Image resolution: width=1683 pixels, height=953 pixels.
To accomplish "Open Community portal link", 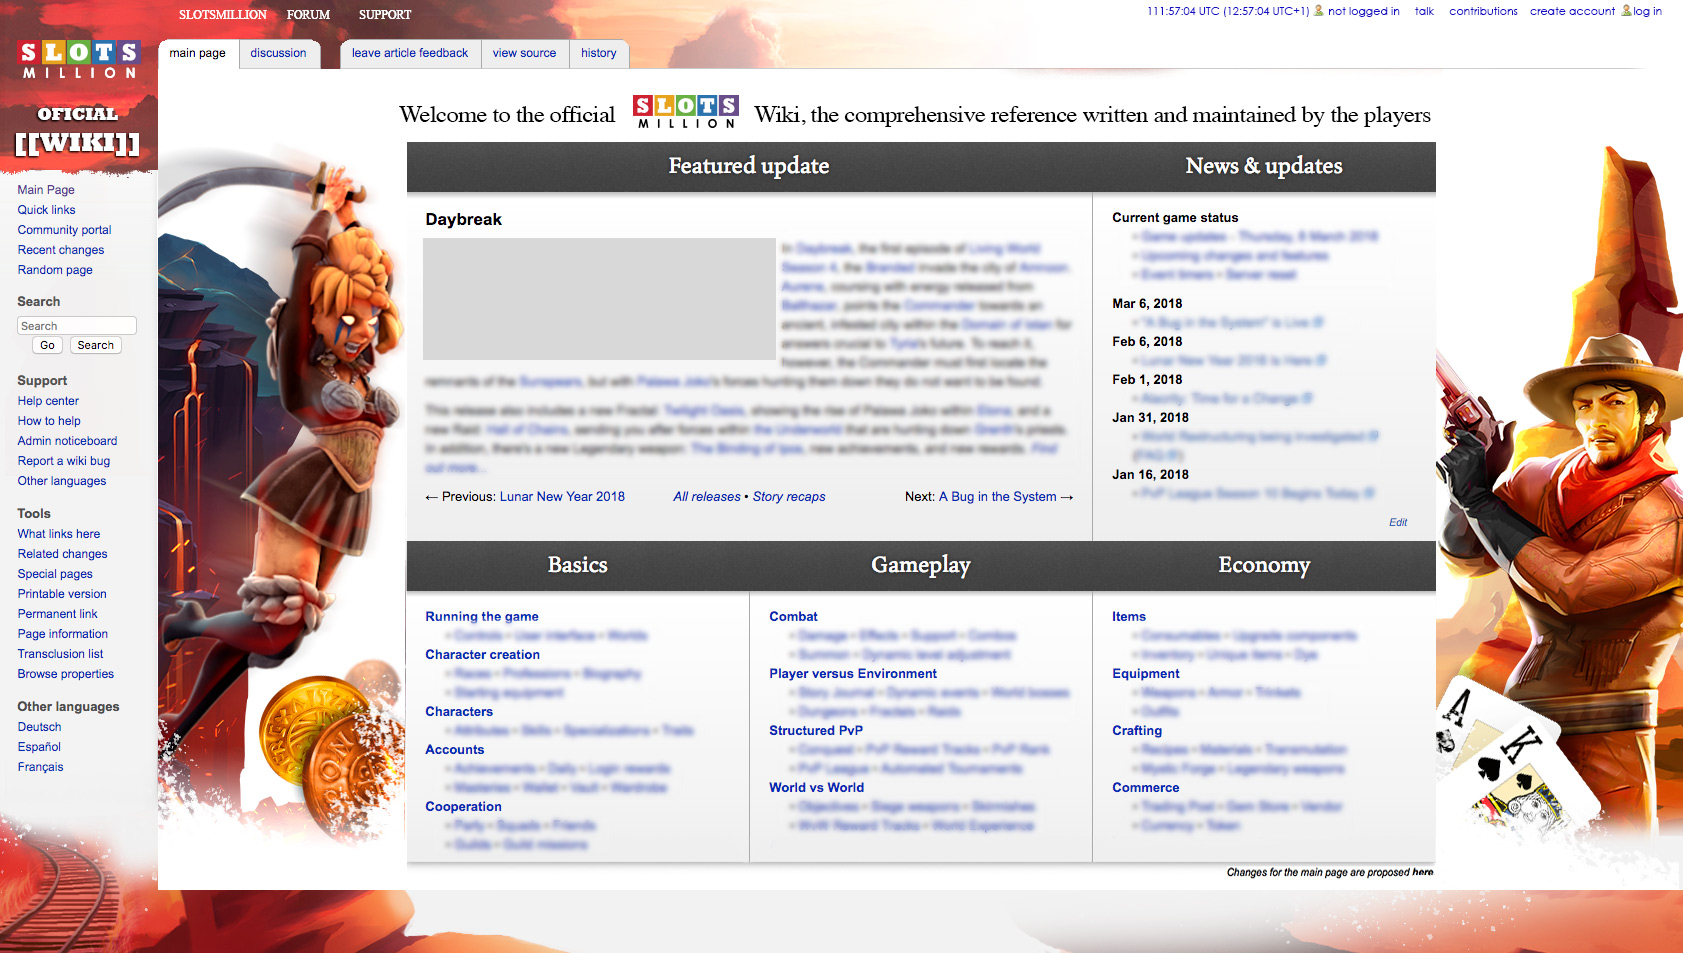I will pos(64,230).
